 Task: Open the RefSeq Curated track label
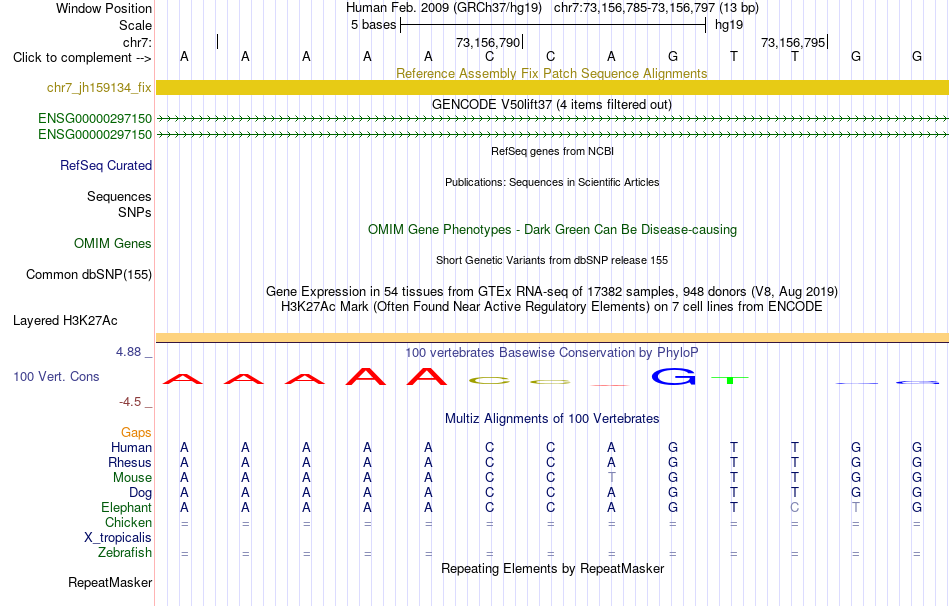106,165
